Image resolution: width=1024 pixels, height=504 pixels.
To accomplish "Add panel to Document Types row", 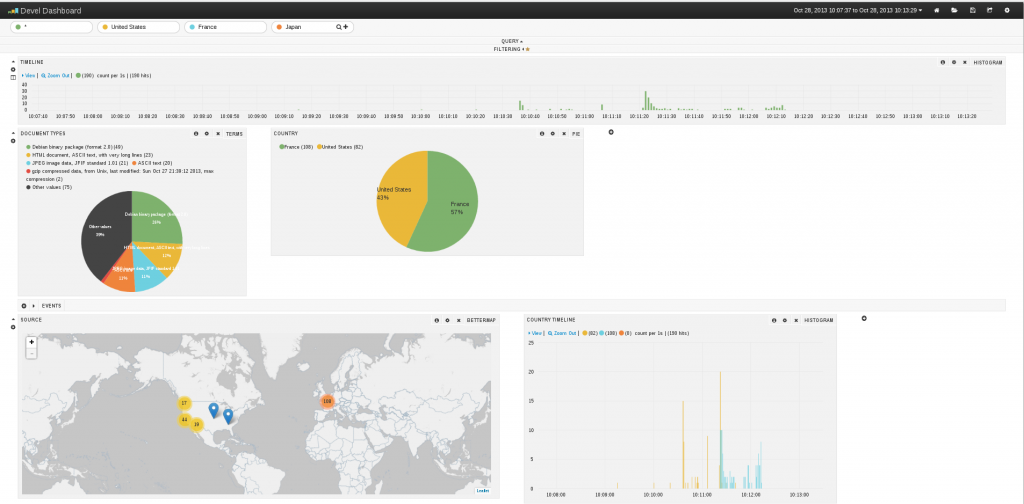I will pyautogui.click(x=611, y=133).
